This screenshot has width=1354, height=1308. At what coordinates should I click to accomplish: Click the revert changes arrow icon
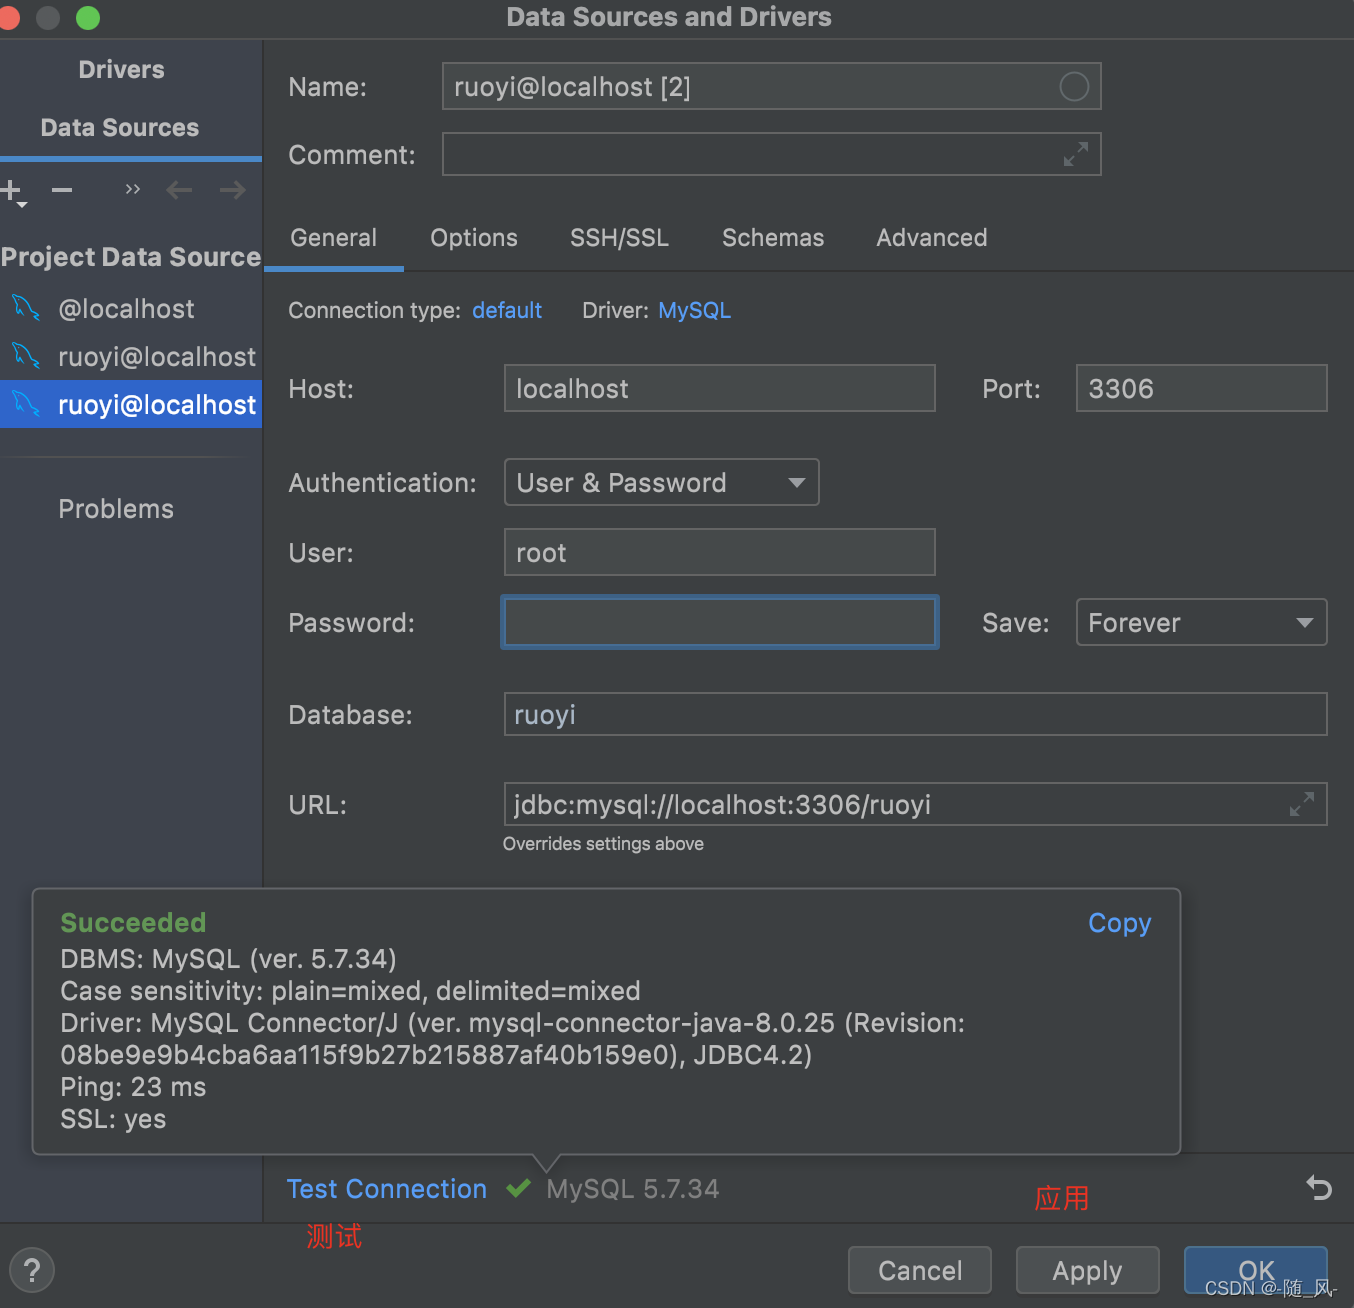tap(1319, 1187)
